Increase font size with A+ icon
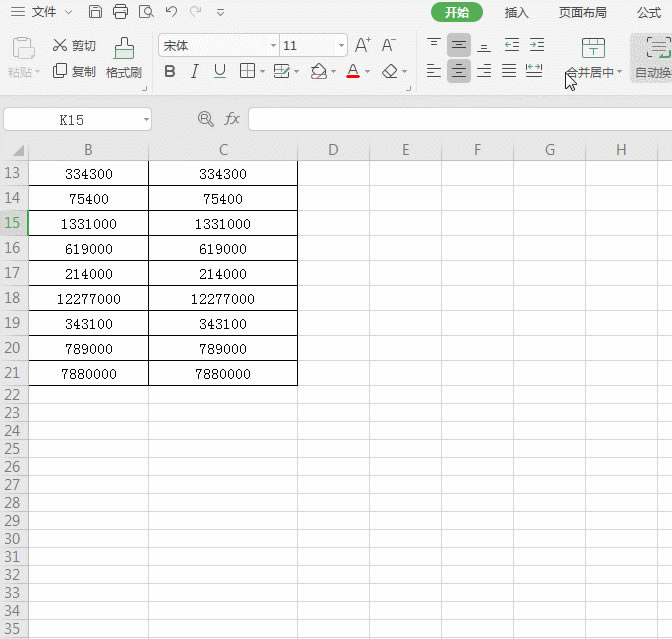This screenshot has width=672, height=639. pos(363,45)
